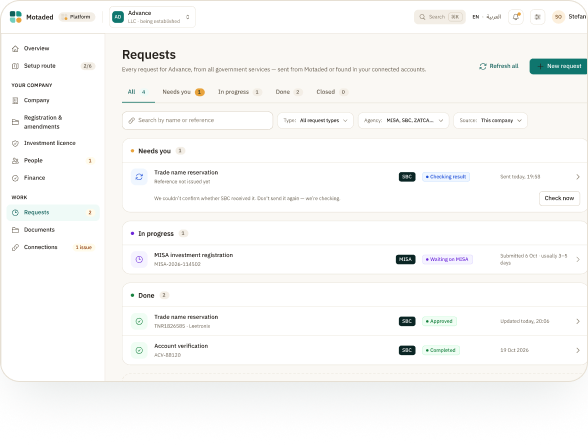This screenshot has width=588, height=446.
Task: Click the Motaded logo icon
Action: coord(15,17)
